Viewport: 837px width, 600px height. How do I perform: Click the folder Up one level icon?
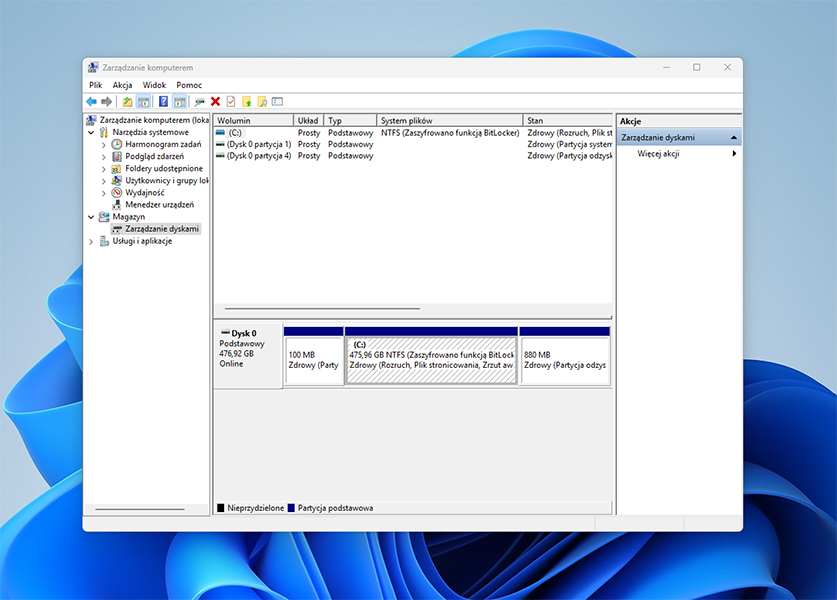point(127,101)
